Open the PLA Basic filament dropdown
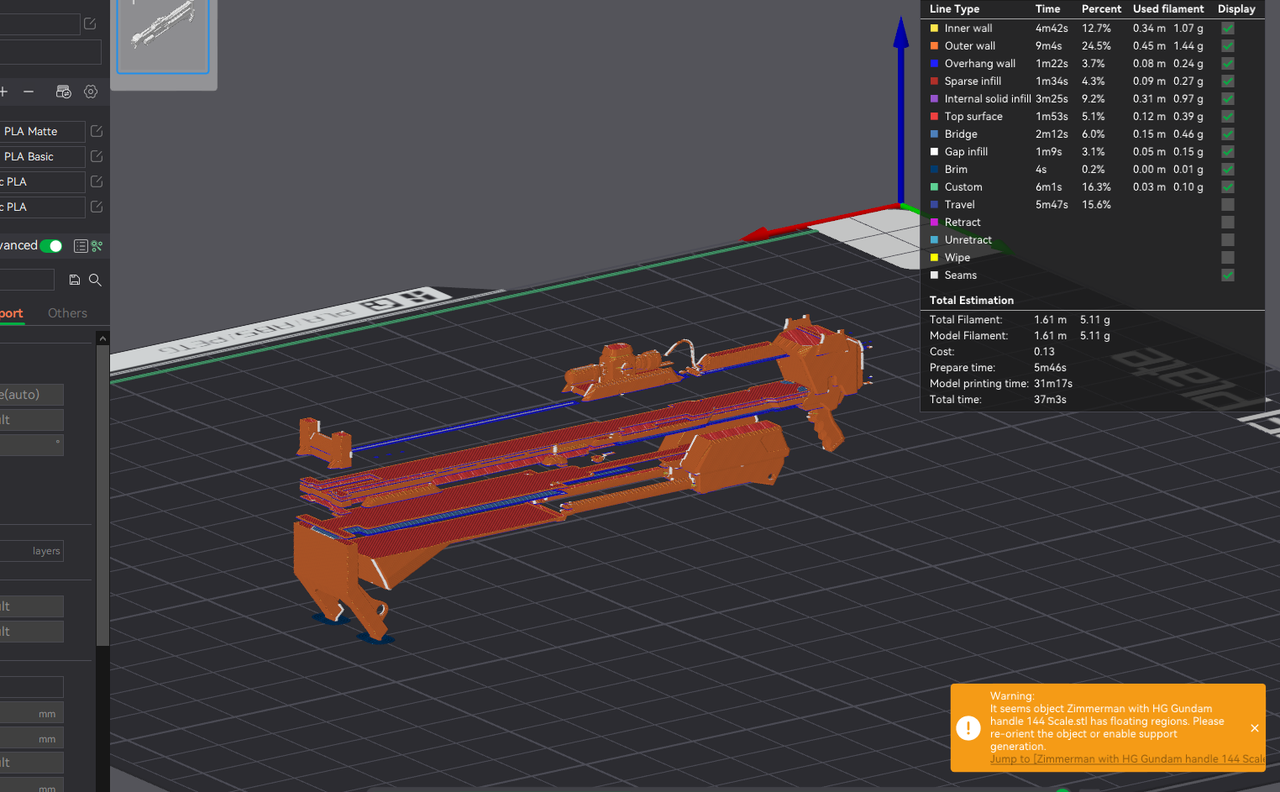 (42, 156)
